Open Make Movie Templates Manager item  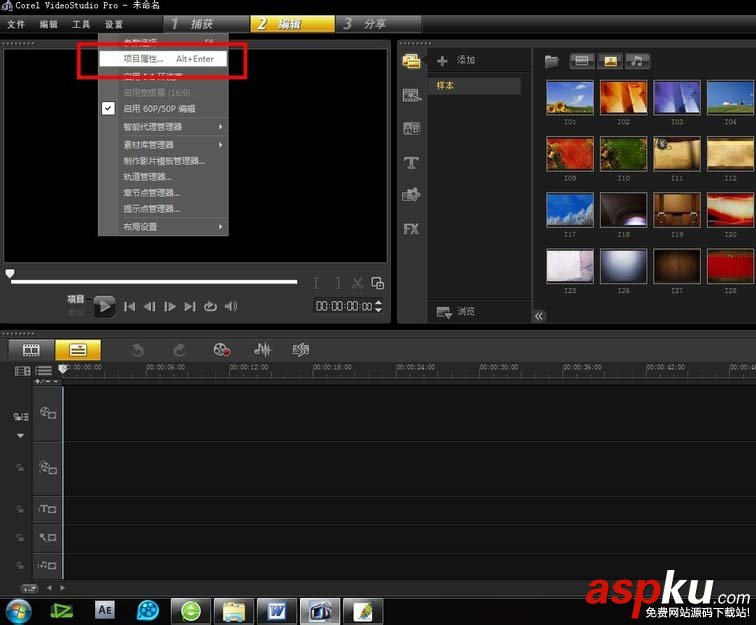(163, 161)
